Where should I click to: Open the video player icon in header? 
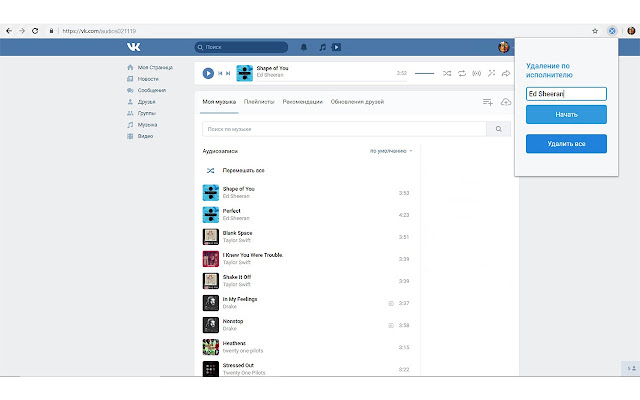point(336,47)
